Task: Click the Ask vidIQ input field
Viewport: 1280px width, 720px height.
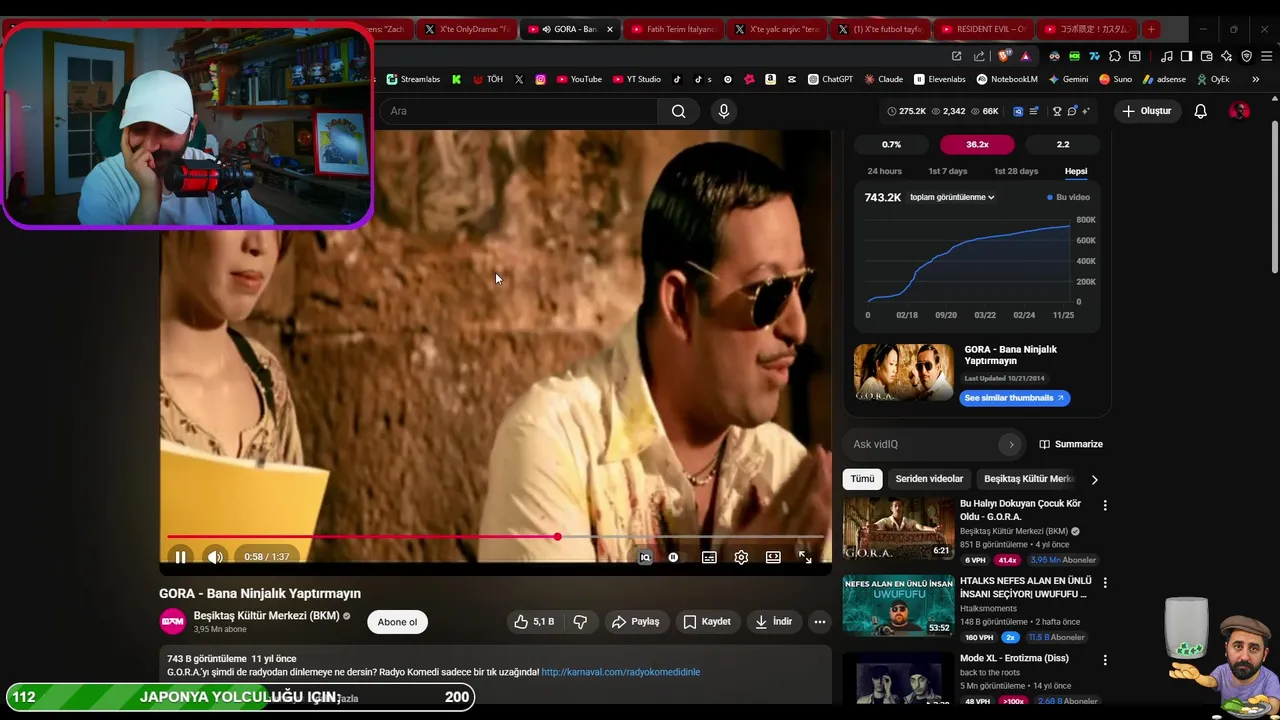Action: (925, 444)
